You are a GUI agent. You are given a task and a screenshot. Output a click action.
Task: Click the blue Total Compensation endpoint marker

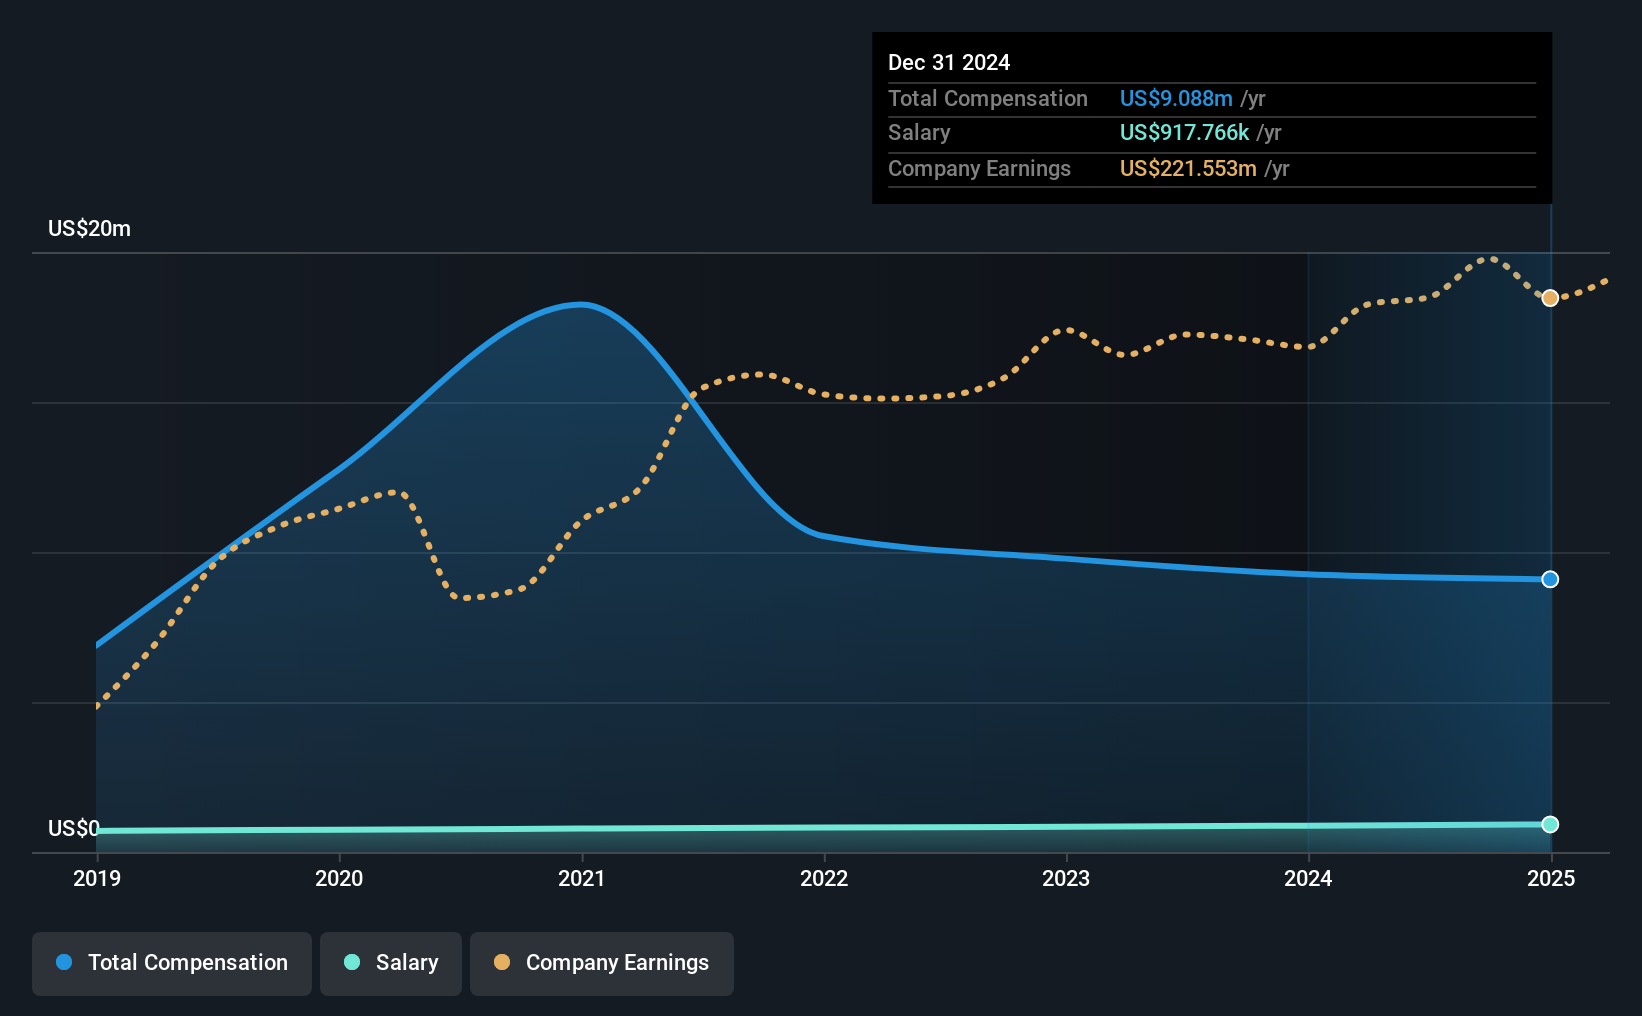[1550, 579]
